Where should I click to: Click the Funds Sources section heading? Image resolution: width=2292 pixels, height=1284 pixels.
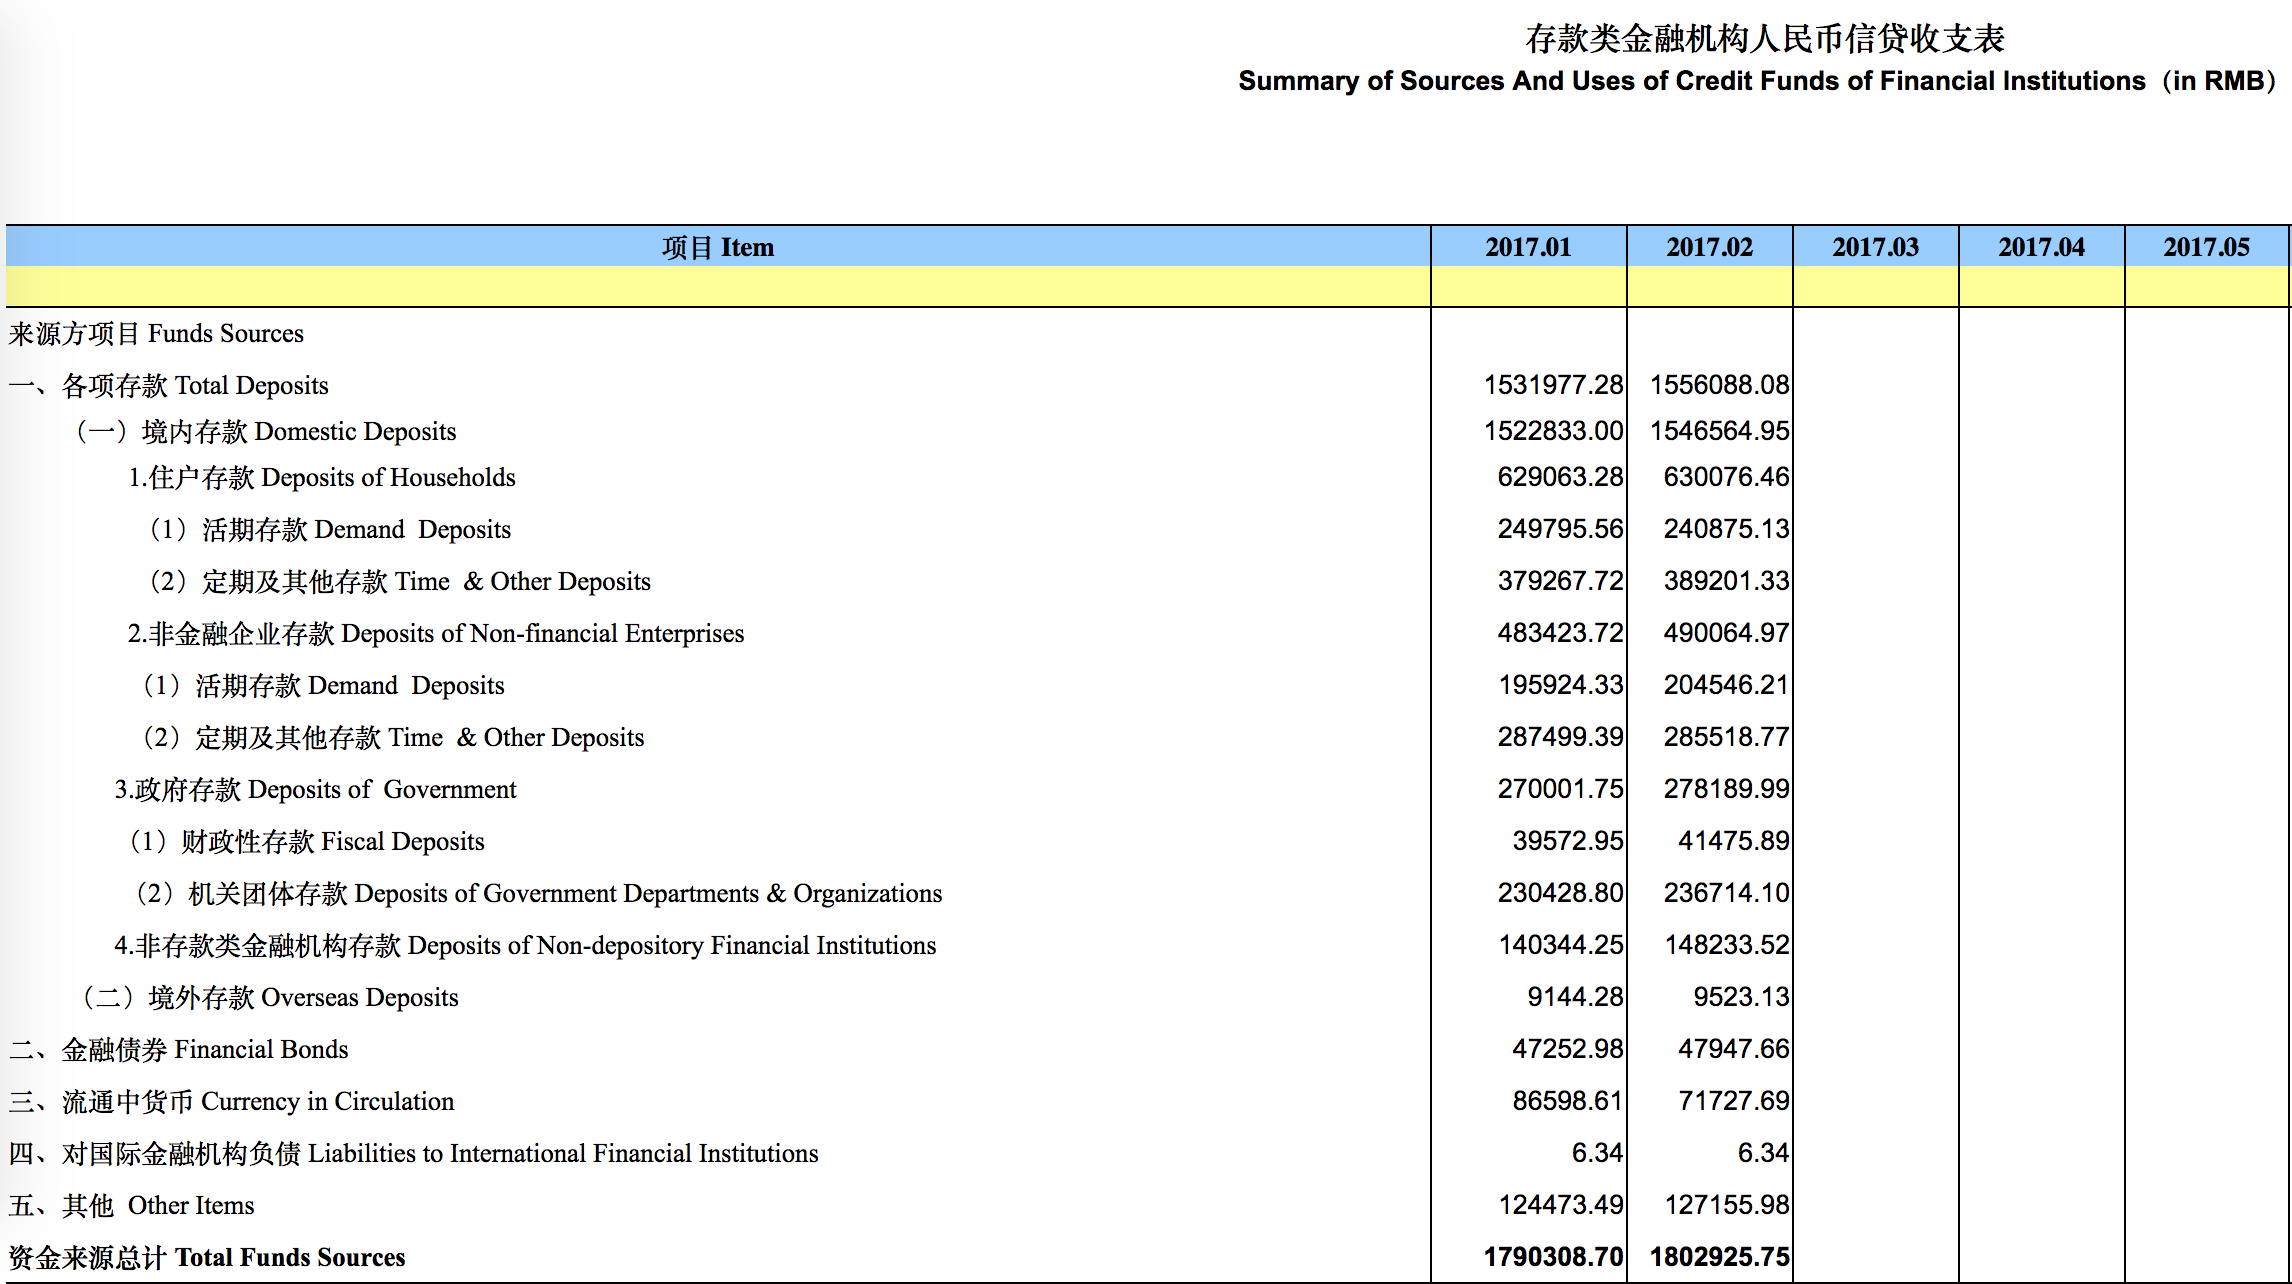pos(156,333)
